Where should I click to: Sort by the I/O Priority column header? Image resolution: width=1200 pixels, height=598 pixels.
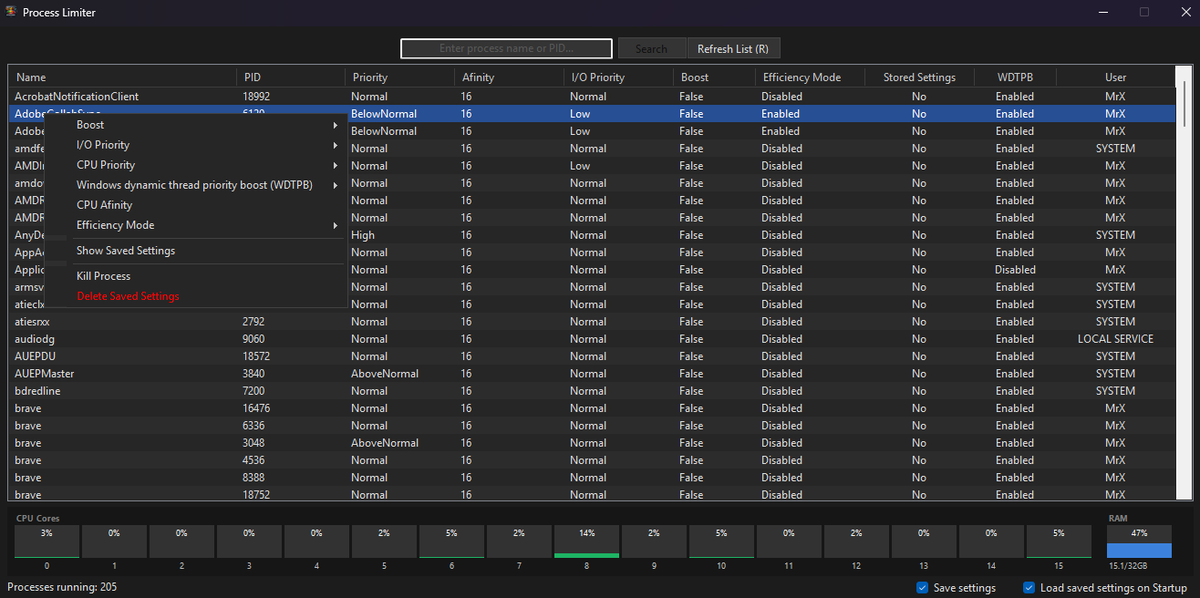(618, 77)
